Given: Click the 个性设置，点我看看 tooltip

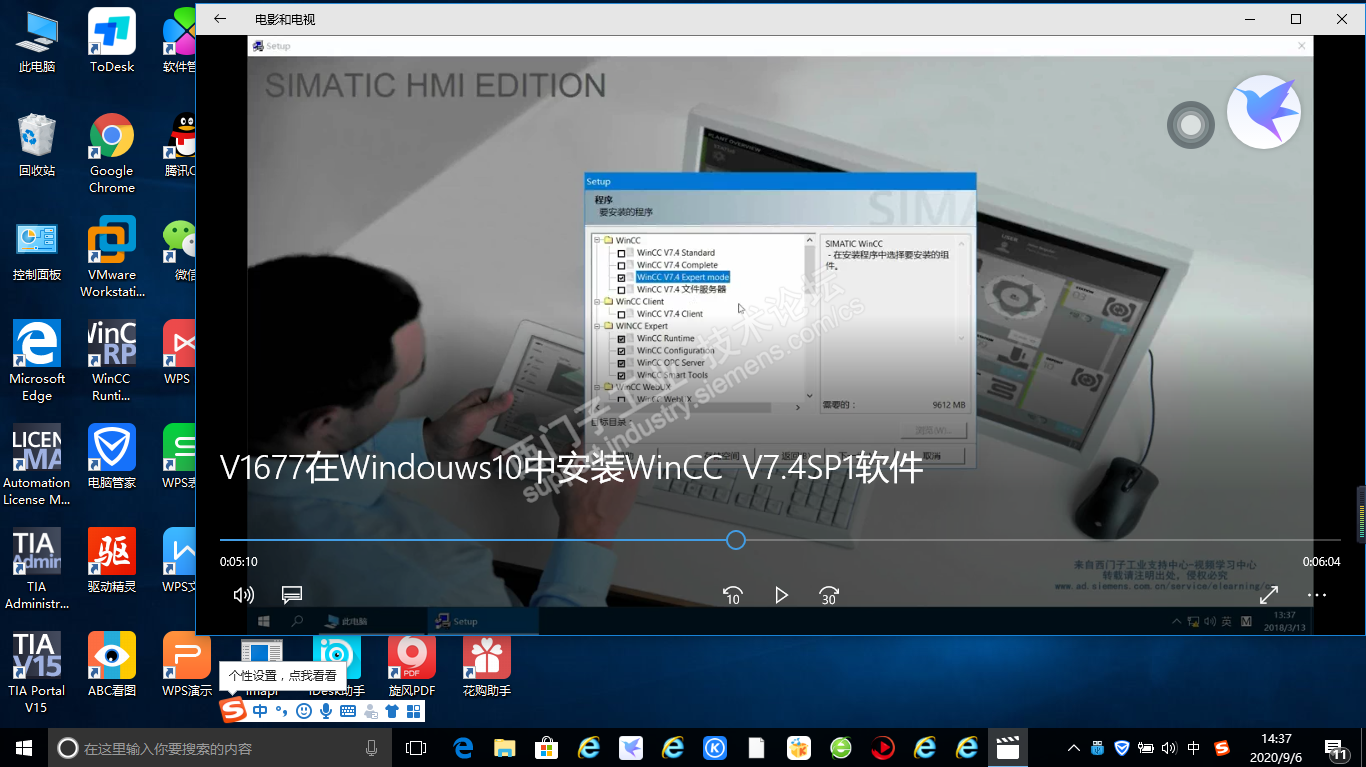Looking at the screenshot, I should (x=283, y=675).
